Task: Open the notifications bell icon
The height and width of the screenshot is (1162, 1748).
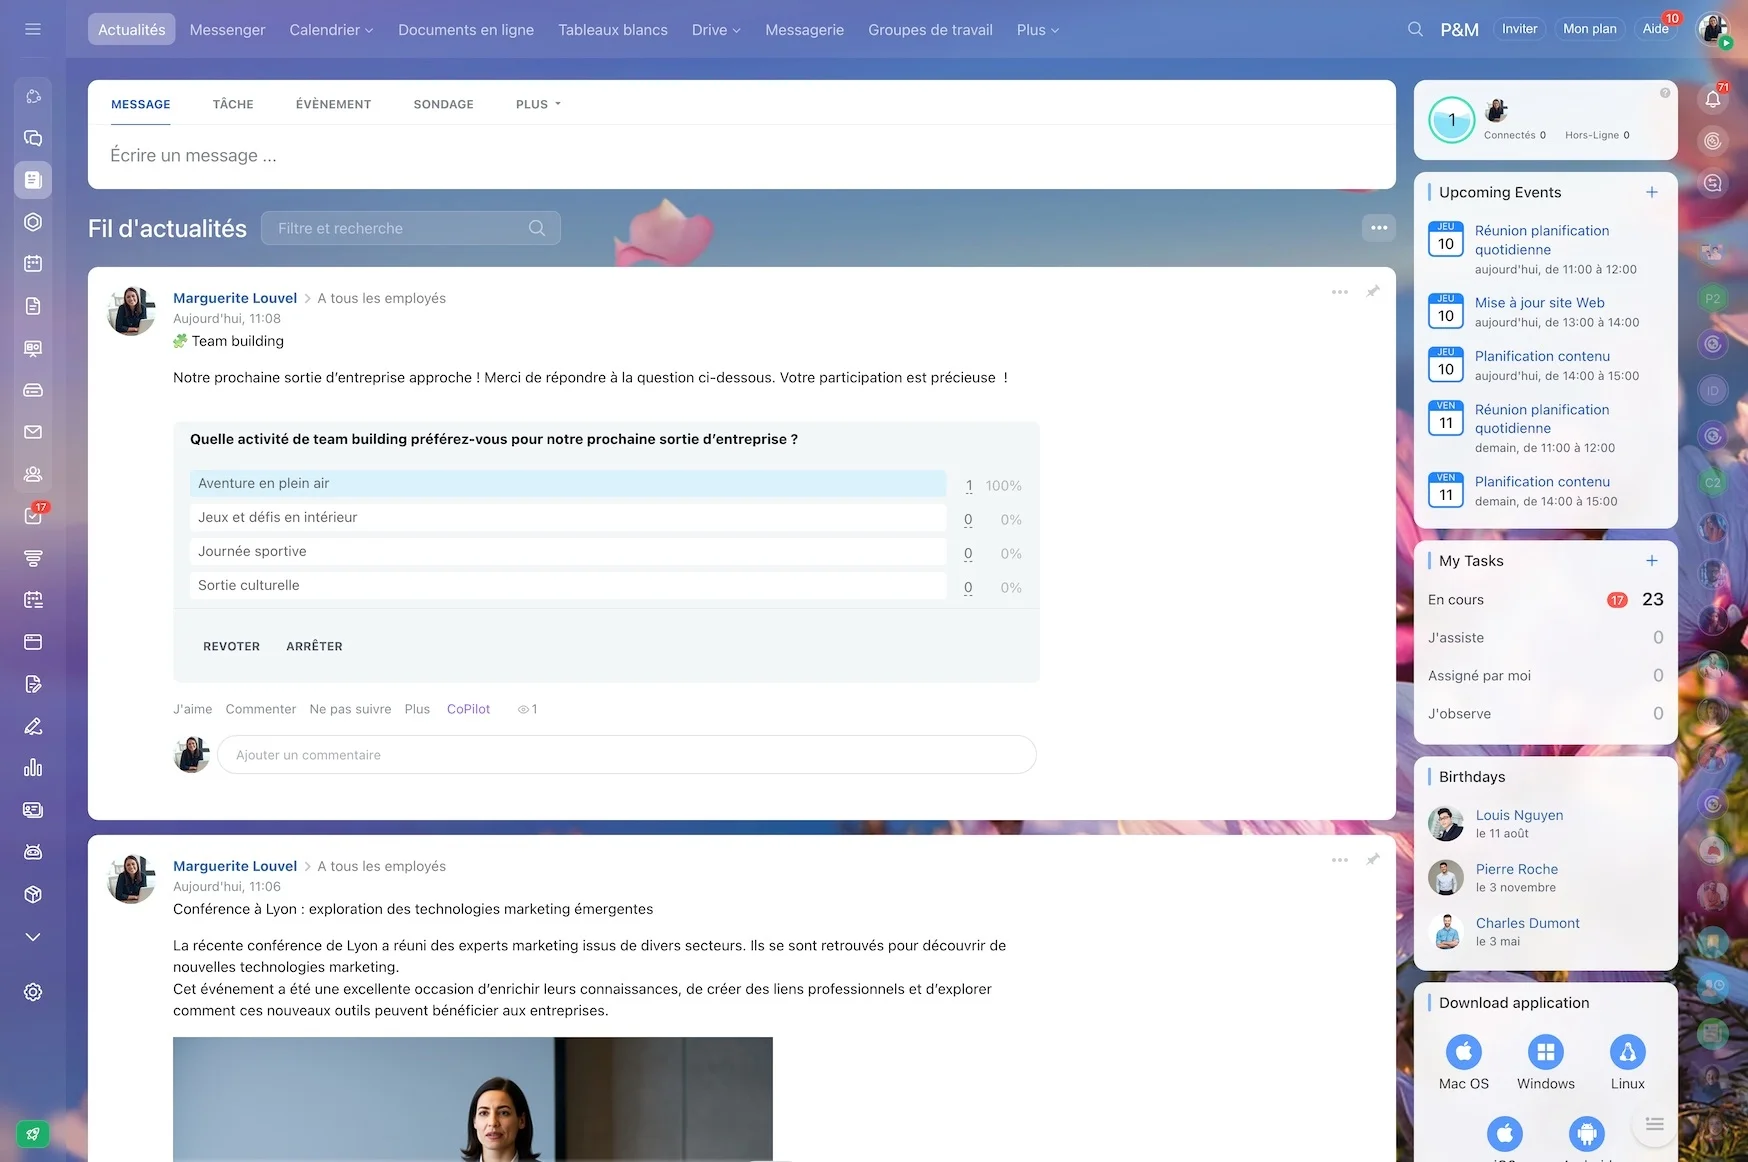Action: [1712, 98]
